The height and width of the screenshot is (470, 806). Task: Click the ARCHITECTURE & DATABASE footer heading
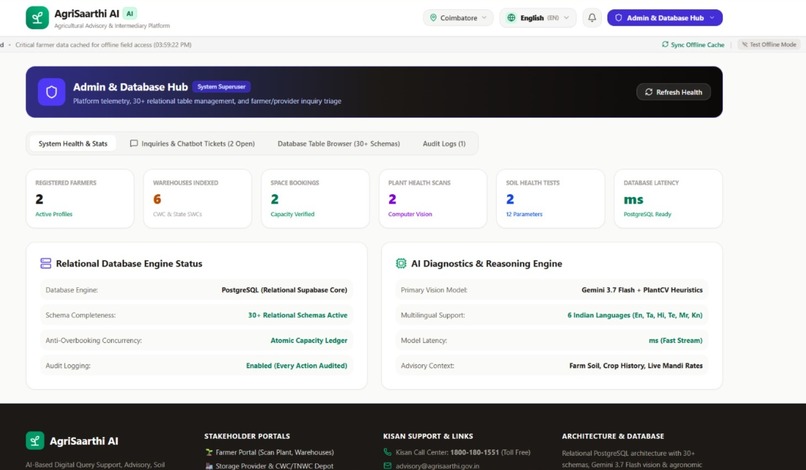[613, 436]
